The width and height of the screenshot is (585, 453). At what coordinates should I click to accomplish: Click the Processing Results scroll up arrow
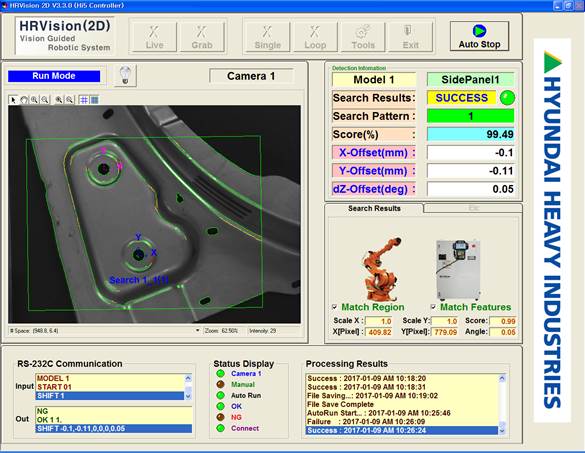502,378
